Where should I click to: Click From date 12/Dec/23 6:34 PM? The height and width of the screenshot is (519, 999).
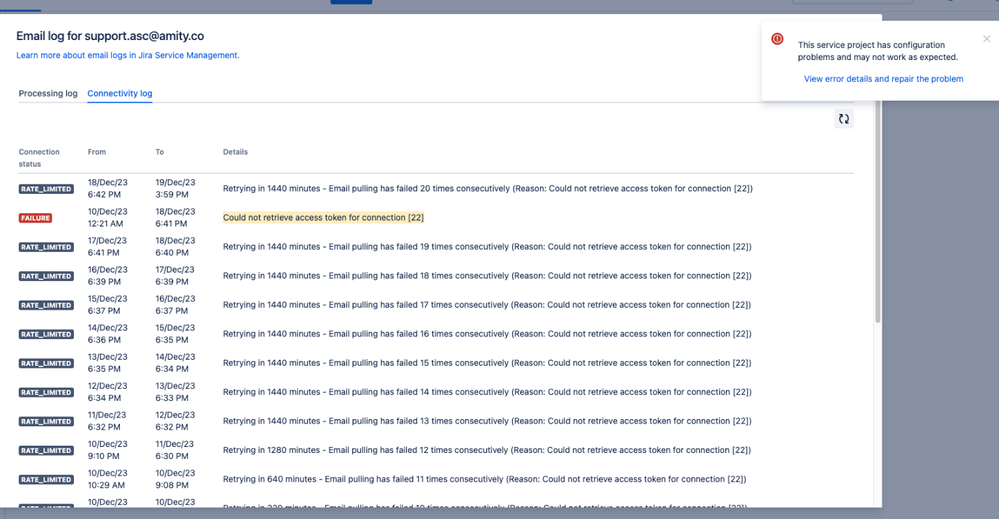tap(107, 392)
